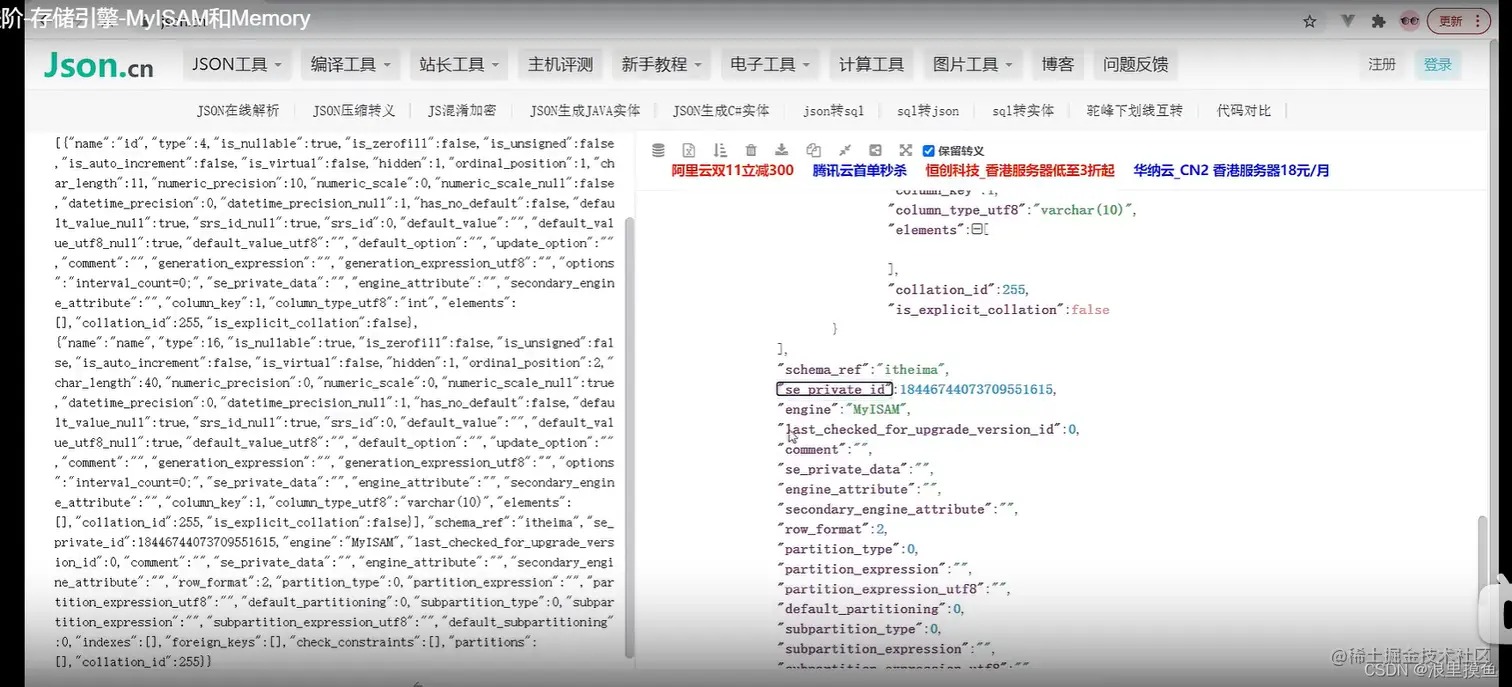Clear content with the trash icon

click(x=751, y=149)
